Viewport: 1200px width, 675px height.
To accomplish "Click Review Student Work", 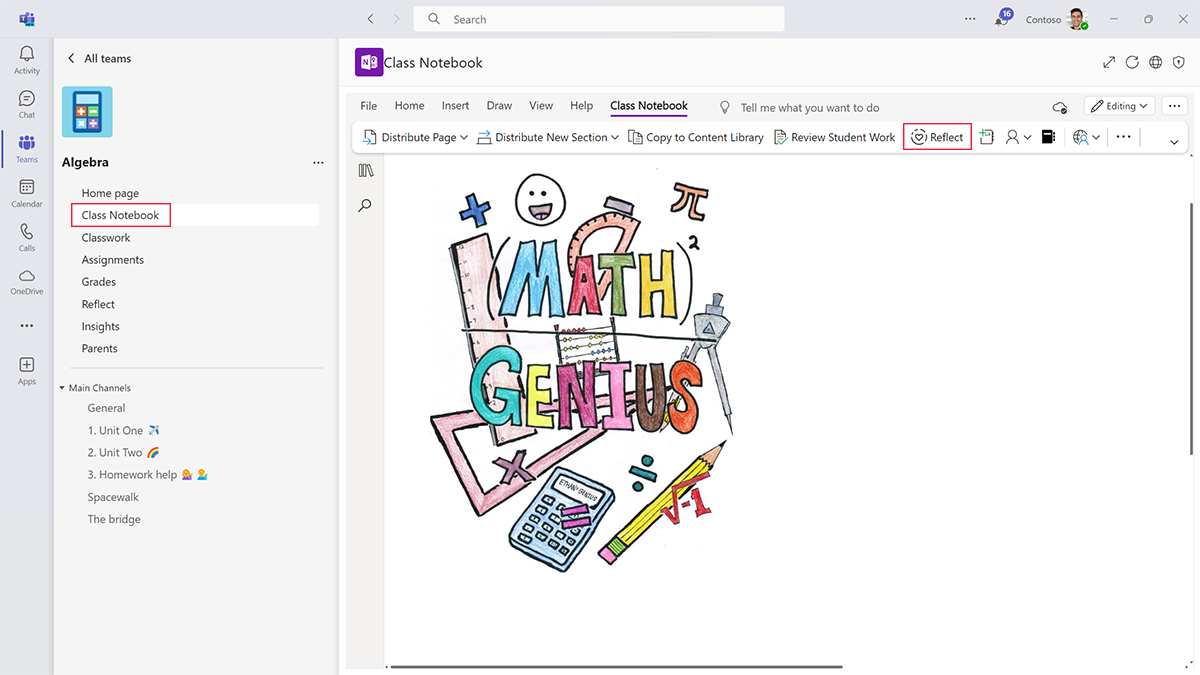I will tap(835, 137).
